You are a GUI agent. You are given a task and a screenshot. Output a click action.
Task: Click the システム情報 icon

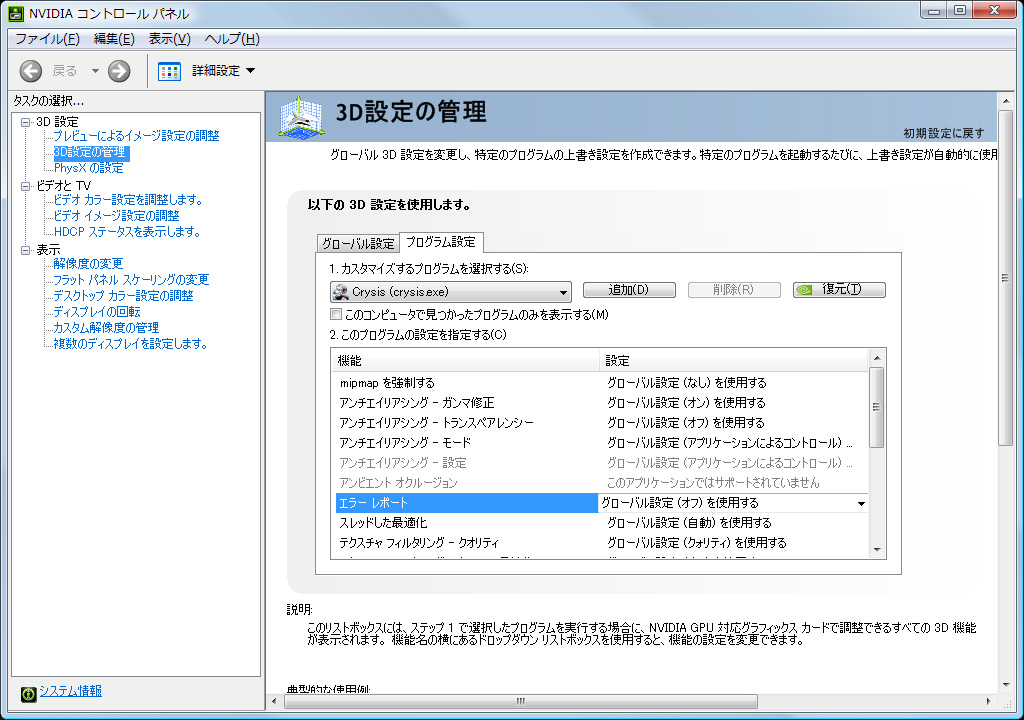tap(28, 694)
